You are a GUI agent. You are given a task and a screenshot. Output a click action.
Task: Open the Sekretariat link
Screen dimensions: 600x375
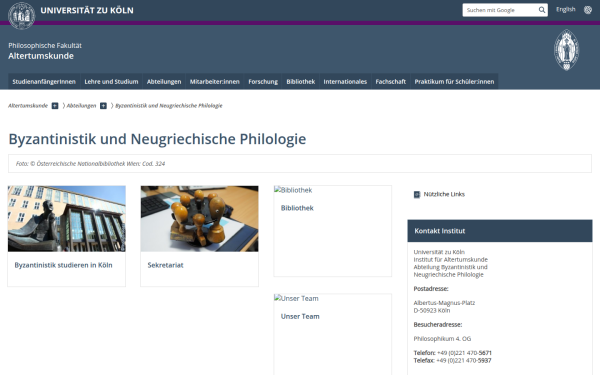[165, 265]
